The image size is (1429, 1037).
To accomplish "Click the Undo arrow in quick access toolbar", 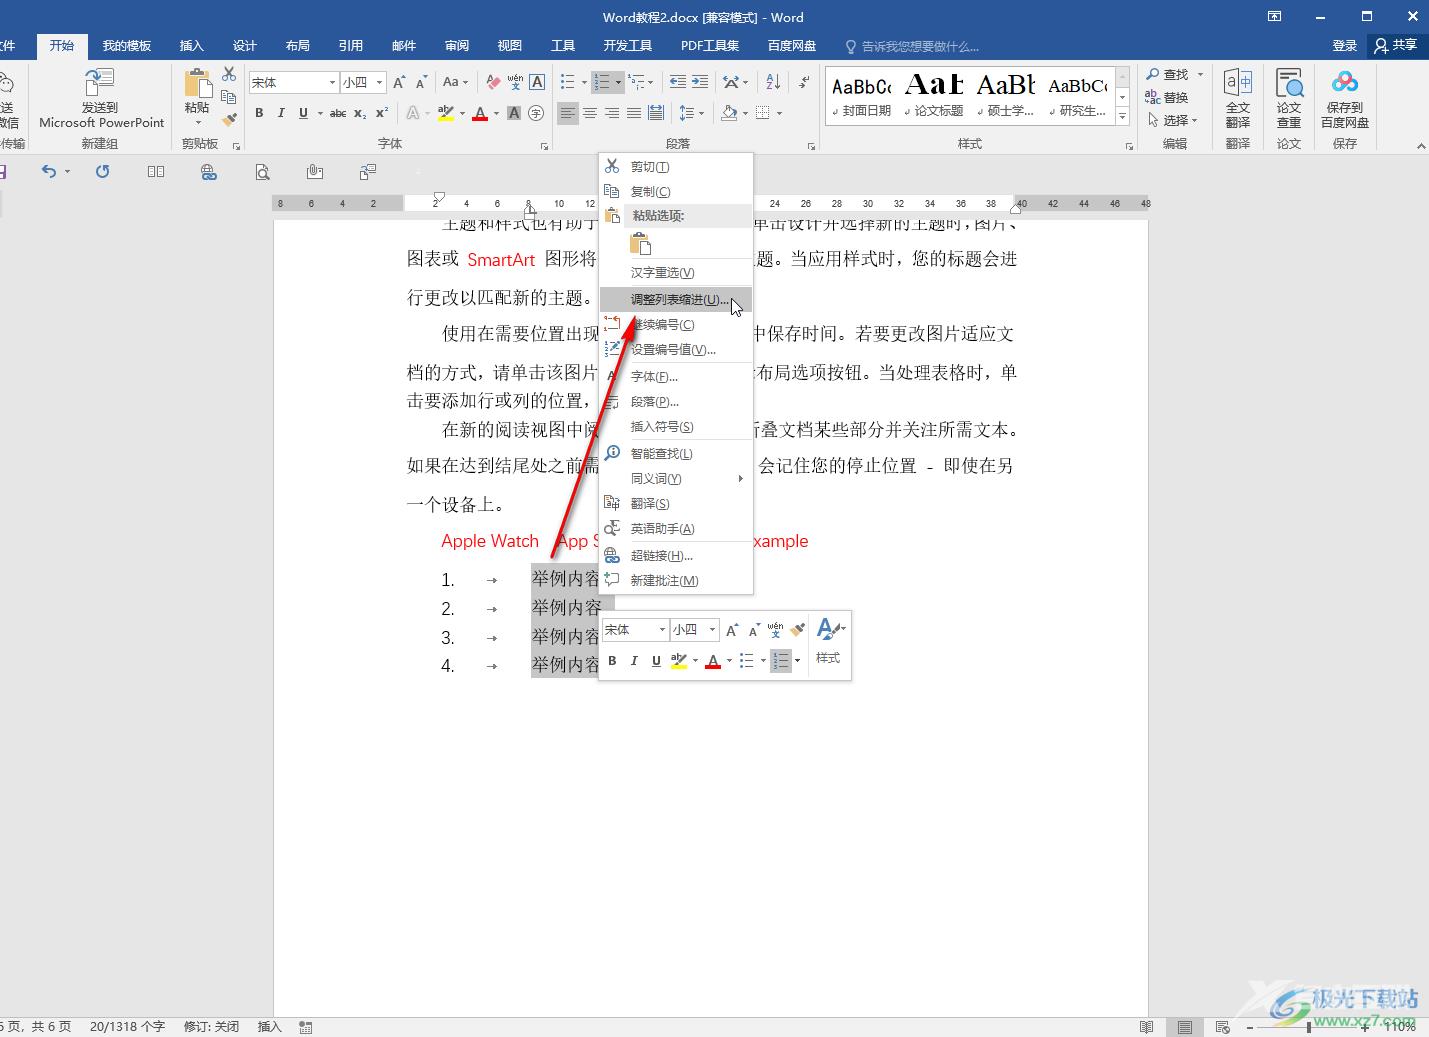I will [49, 172].
